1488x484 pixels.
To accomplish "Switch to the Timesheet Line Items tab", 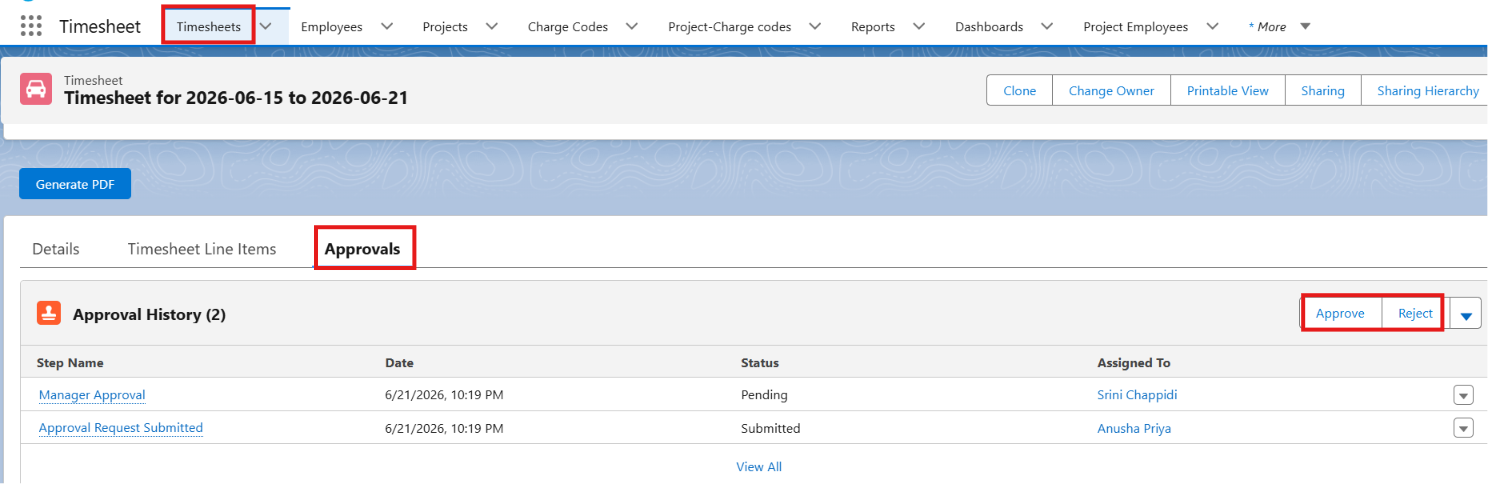I will [202, 249].
